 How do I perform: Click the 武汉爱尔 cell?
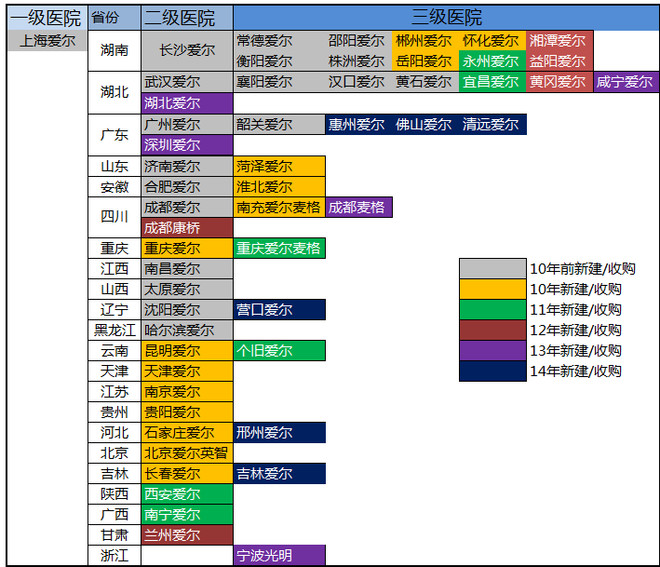tap(187, 82)
